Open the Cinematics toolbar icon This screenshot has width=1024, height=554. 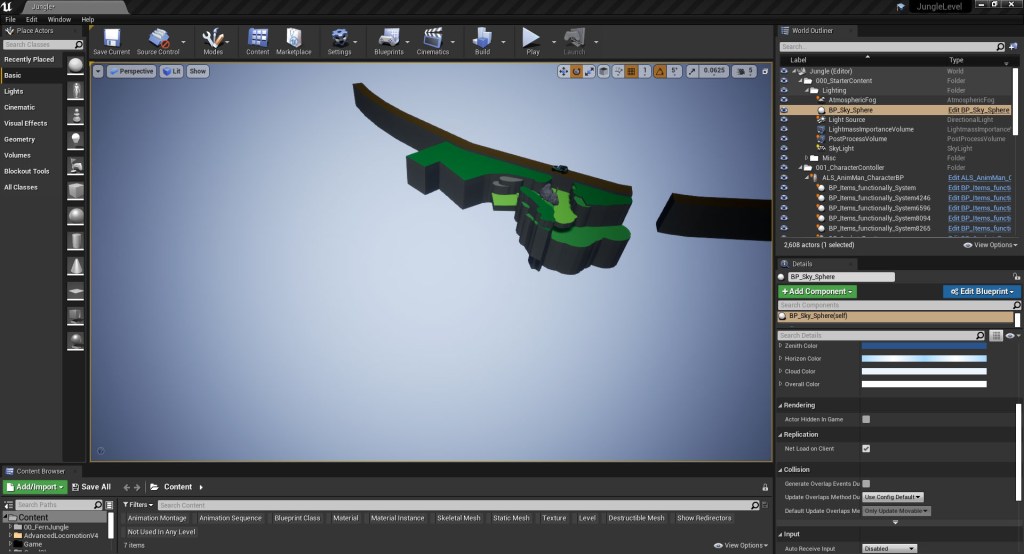tap(432, 38)
